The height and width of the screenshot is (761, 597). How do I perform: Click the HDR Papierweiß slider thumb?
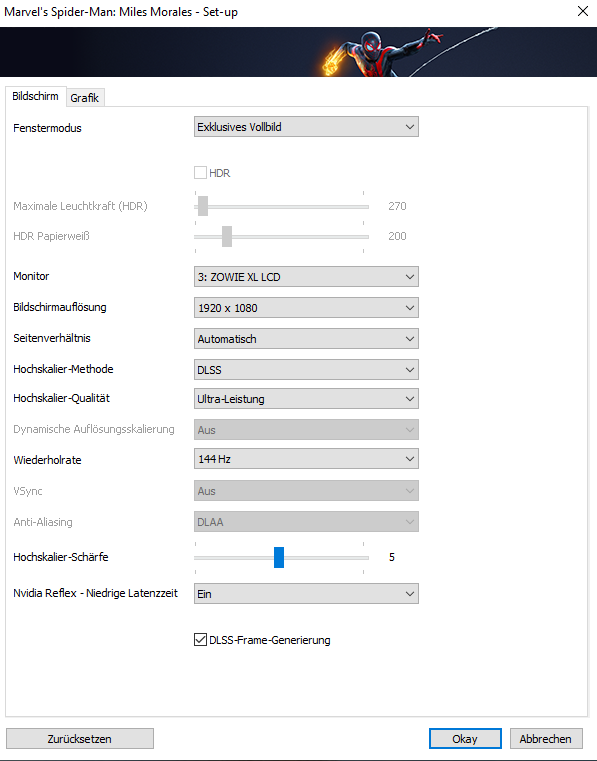(x=227, y=236)
